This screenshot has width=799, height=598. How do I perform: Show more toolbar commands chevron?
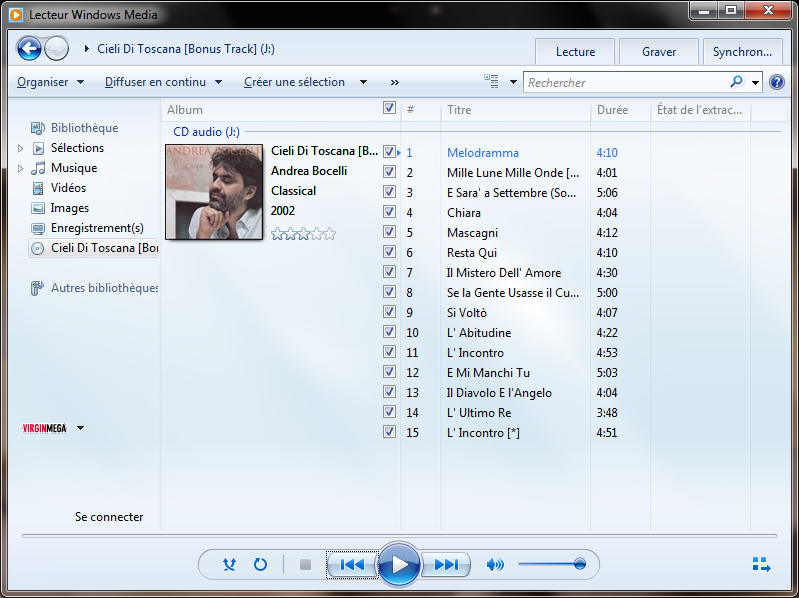(394, 83)
